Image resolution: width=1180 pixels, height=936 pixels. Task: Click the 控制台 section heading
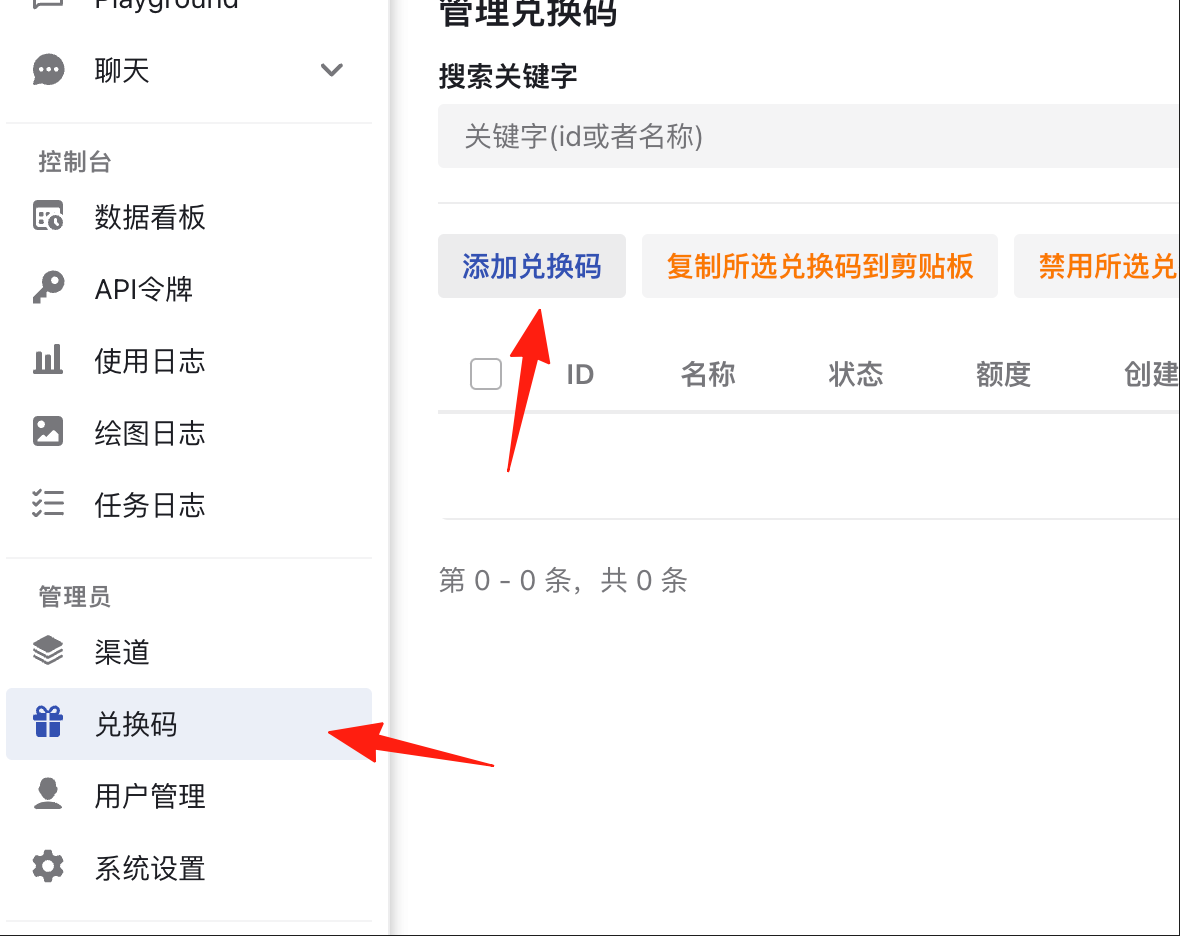[75, 161]
